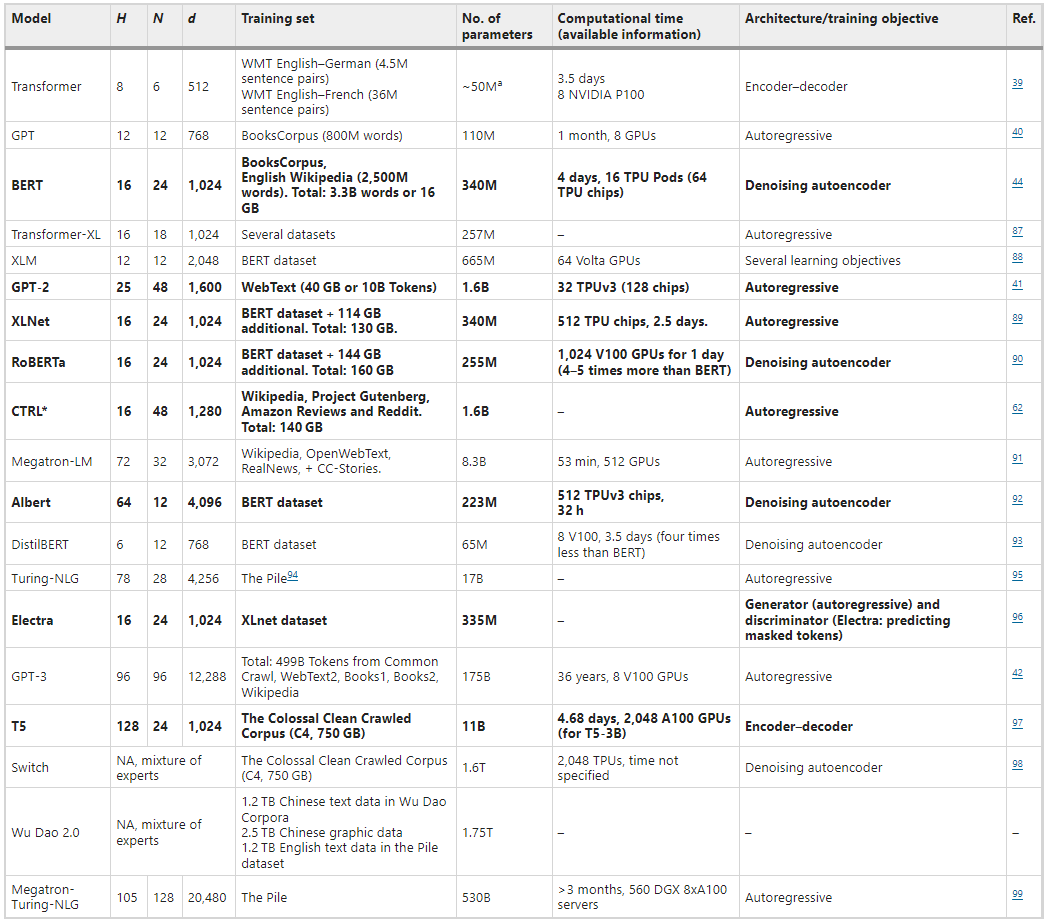Open reference 62 link for CTRL
The height and width of the screenshot is (924, 1050).
click(x=1017, y=408)
